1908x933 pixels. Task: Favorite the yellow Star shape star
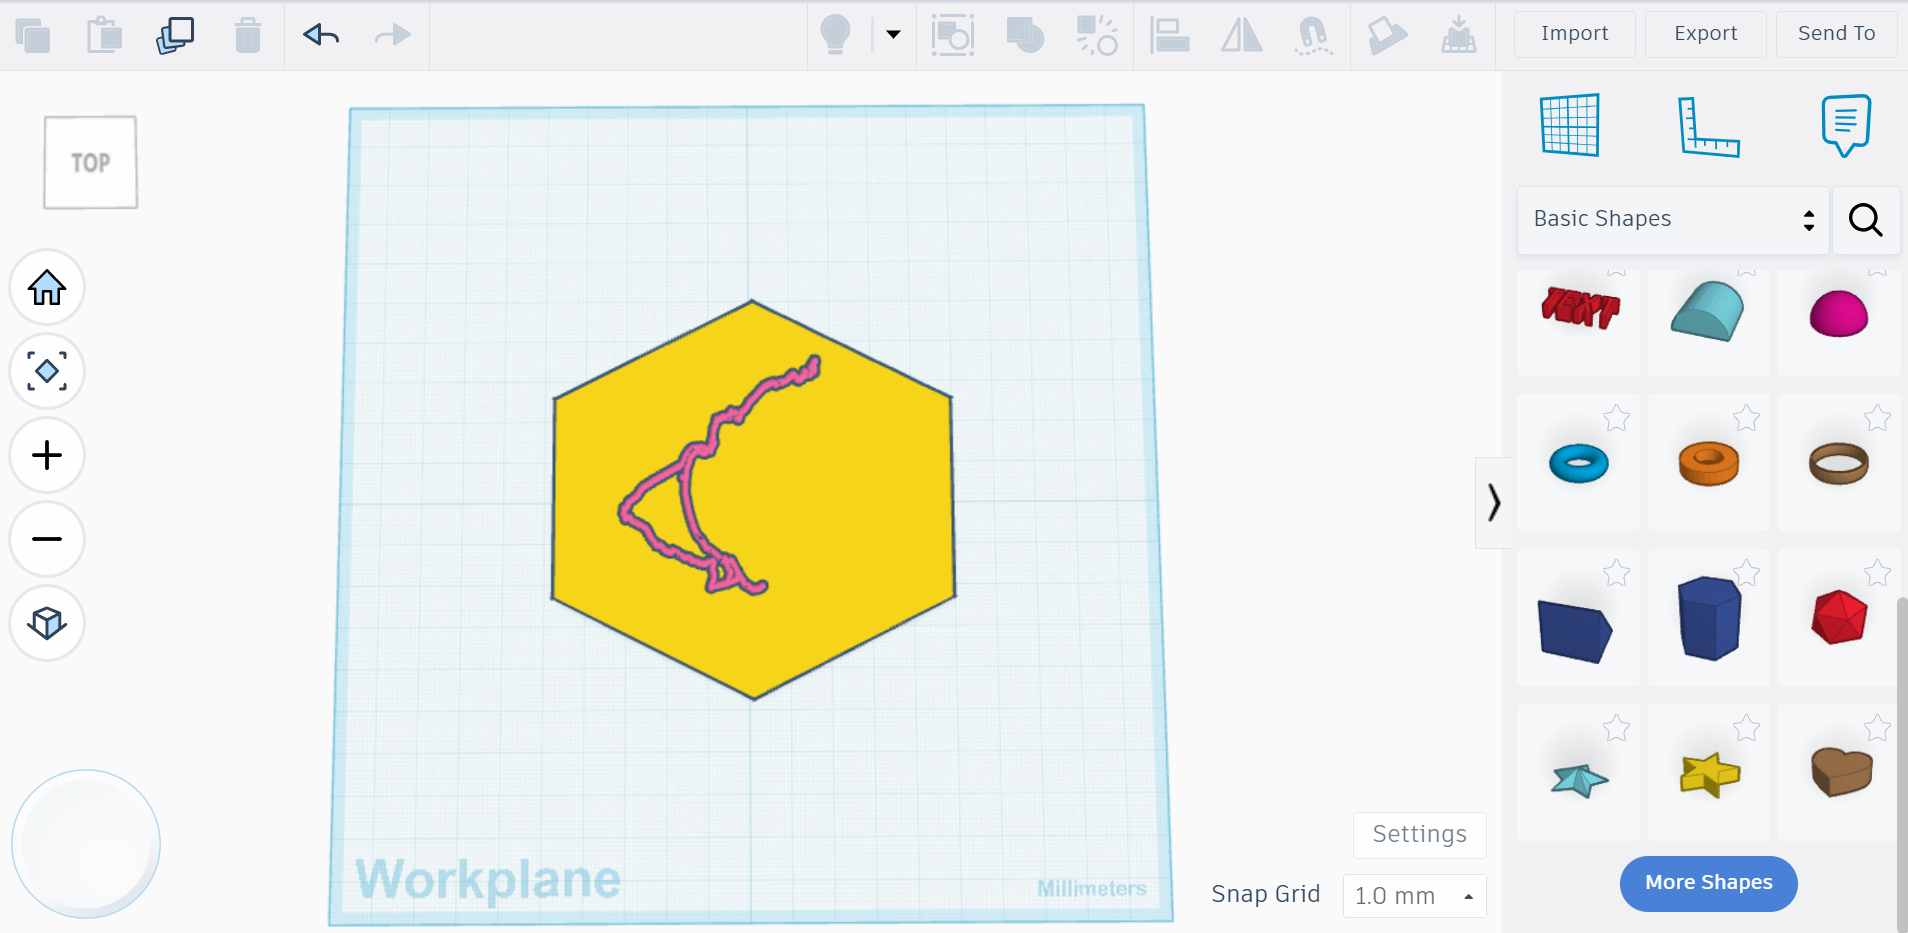[1747, 727]
